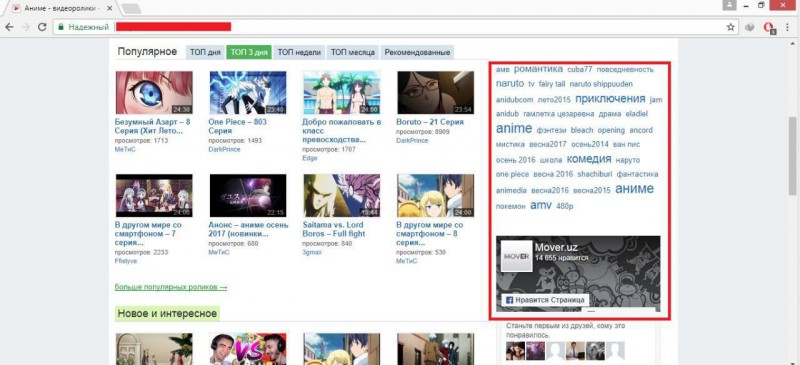Click the browser back arrow
The height and width of the screenshot is (365, 800).
(x=9, y=27)
